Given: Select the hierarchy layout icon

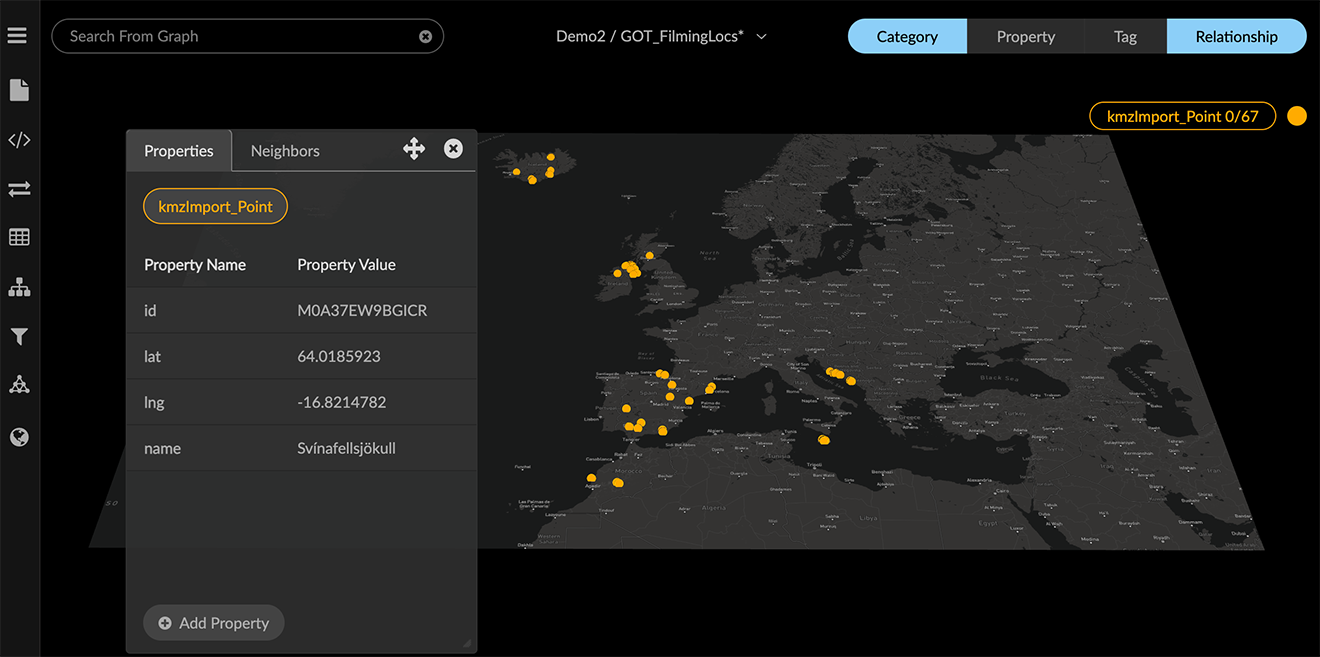Looking at the screenshot, I should (x=19, y=288).
